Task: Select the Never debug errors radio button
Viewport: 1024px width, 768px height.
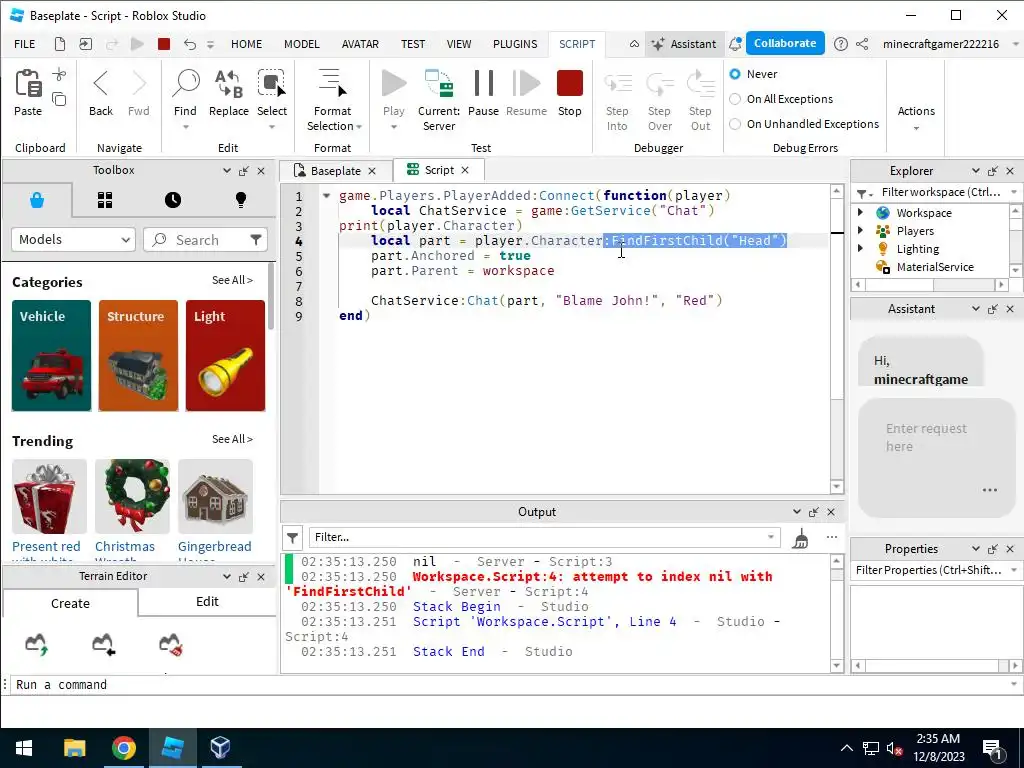Action: tap(735, 74)
